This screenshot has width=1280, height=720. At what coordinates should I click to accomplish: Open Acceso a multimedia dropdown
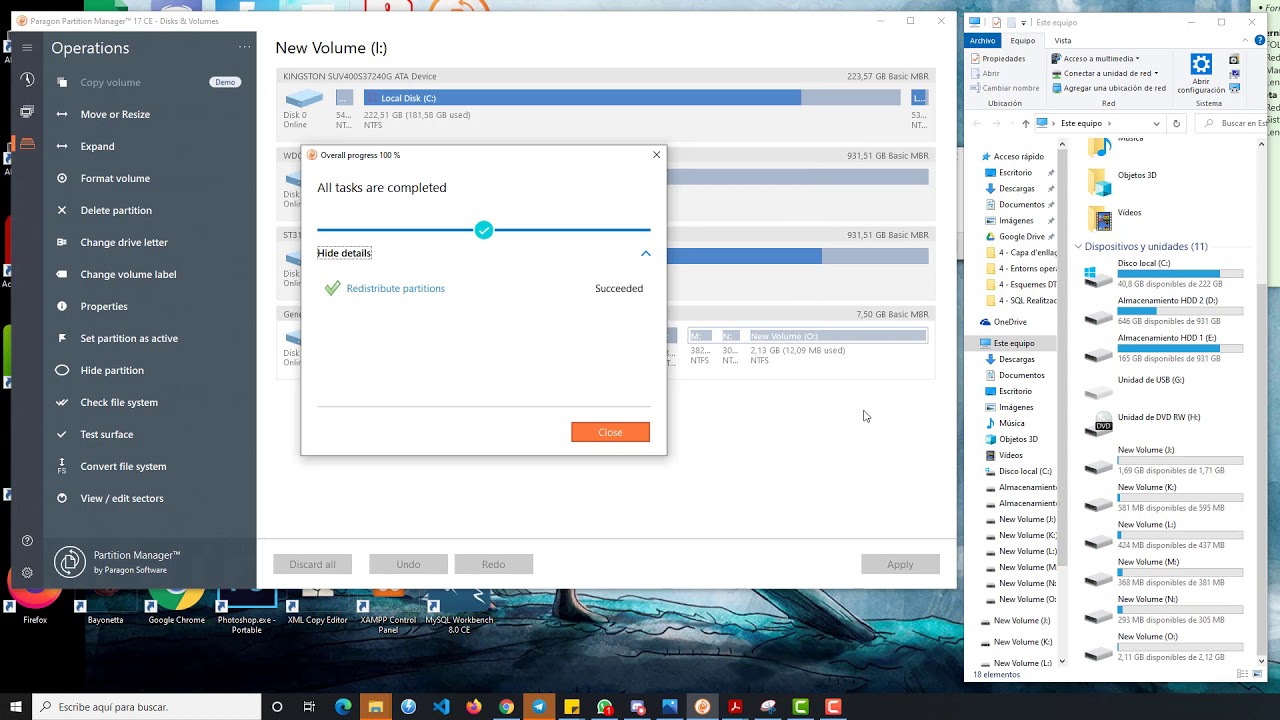[x=1095, y=59]
